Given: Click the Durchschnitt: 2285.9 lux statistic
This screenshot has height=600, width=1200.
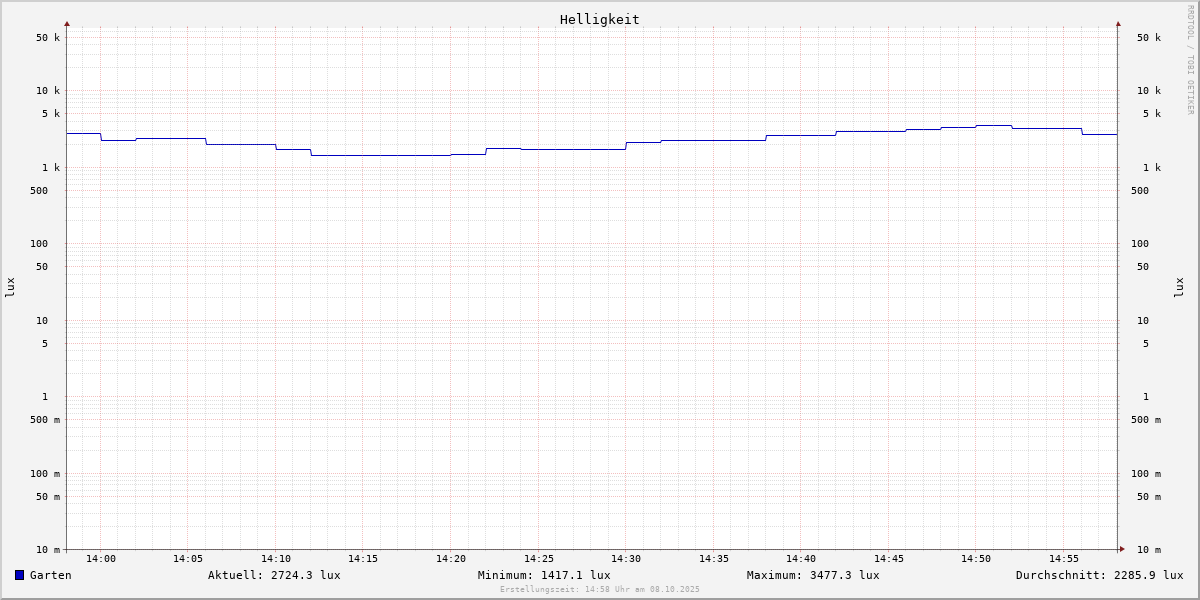Looking at the screenshot, I should pyautogui.click(x=1099, y=575).
